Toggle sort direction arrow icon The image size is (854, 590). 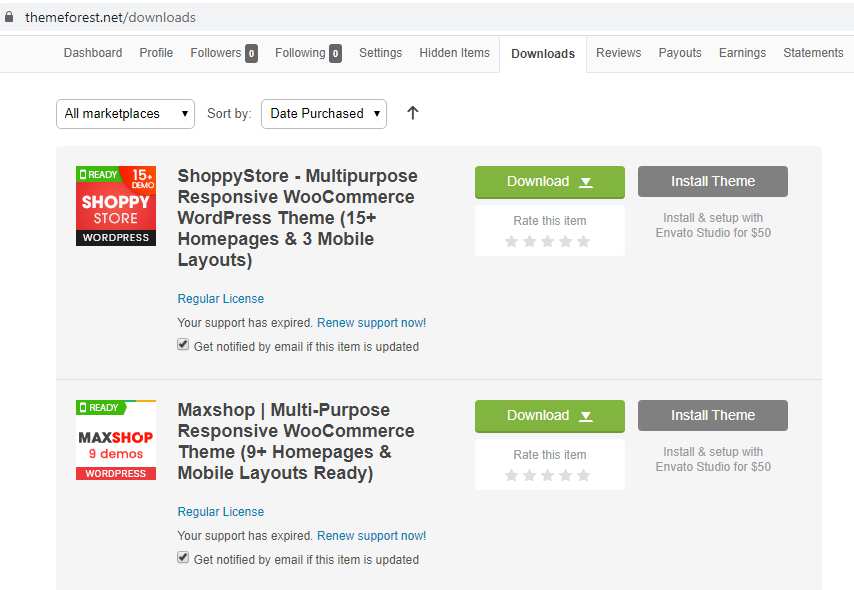tap(413, 113)
